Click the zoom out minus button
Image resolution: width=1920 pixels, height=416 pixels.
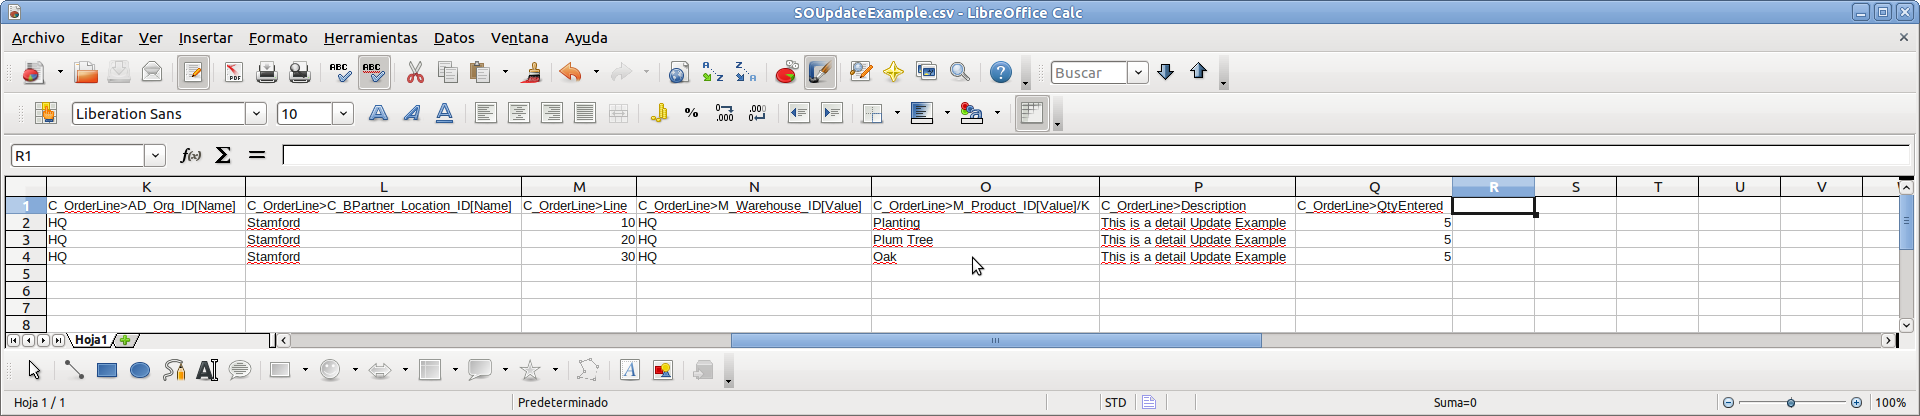[x=1728, y=402]
